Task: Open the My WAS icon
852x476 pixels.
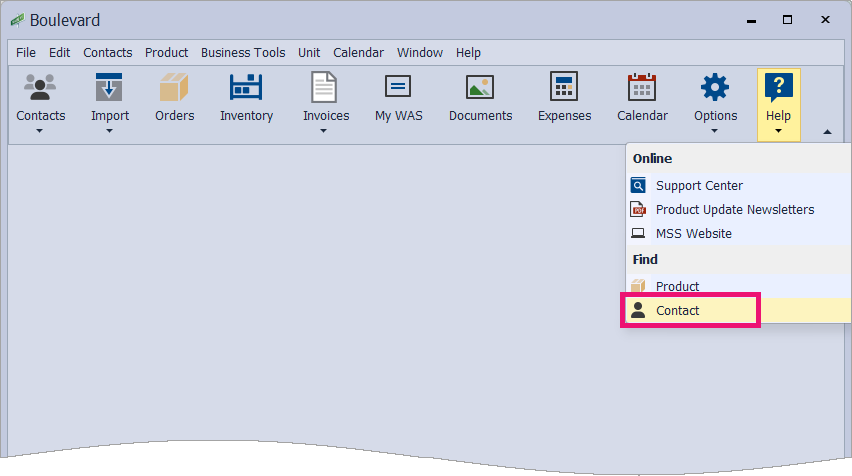Action: click(x=398, y=86)
